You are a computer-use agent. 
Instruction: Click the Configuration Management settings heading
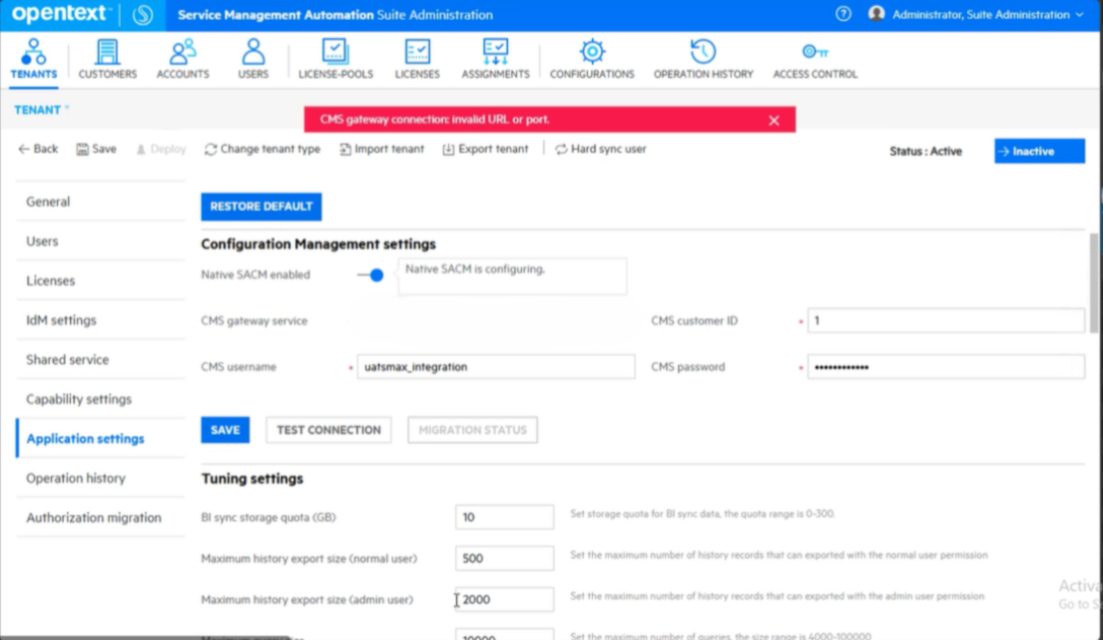pos(319,244)
